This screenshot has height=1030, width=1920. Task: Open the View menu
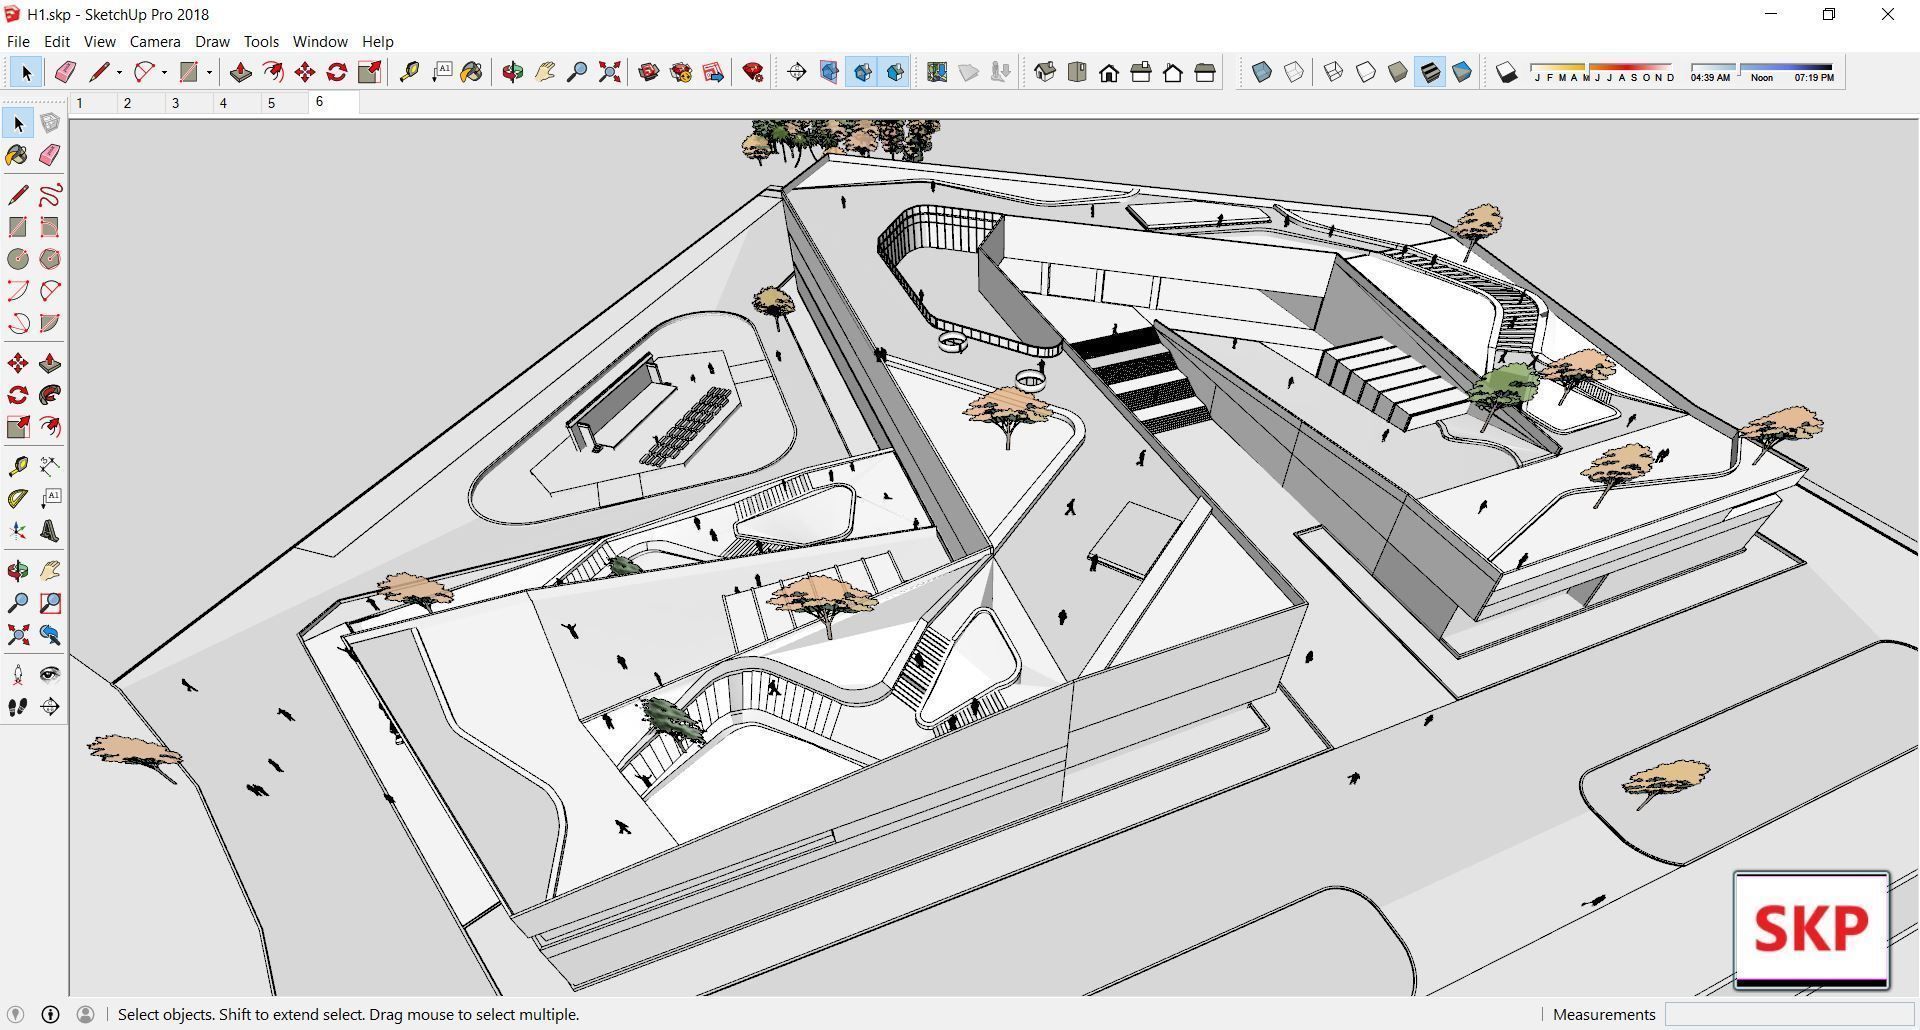[x=99, y=41]
